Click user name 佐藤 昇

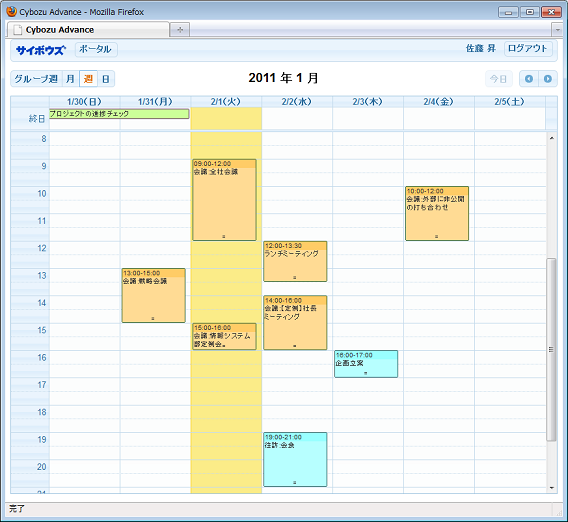point(480,49)
